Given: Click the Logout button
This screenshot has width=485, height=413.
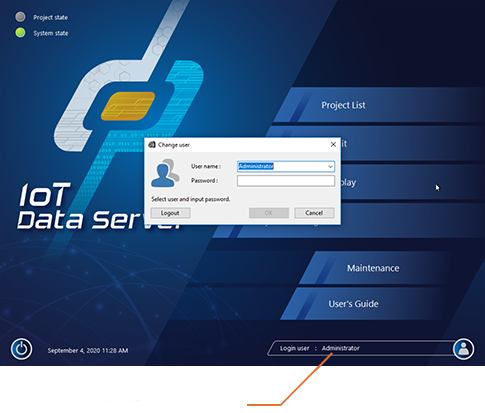Looking at the screenshot, I should (x=170, y=213).
